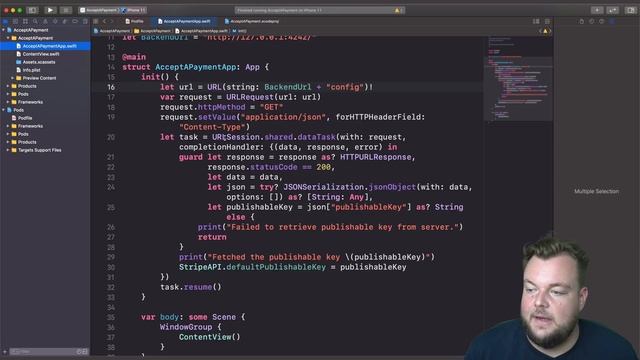Open the Debug navigator icon
This screenshot has height=360, width=640.
65,21
